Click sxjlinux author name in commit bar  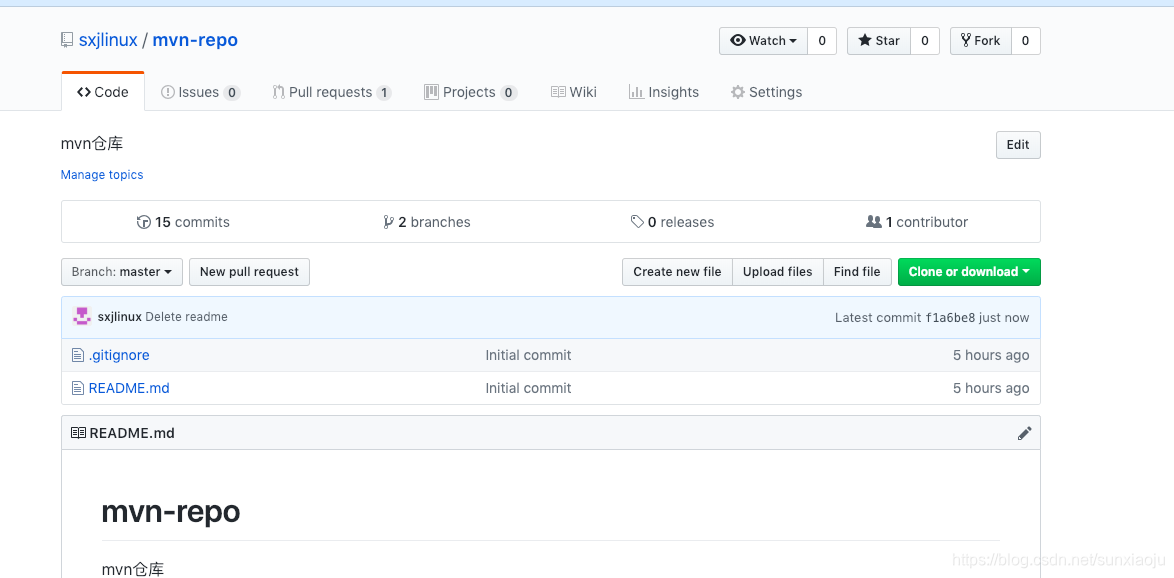point(120,317)
